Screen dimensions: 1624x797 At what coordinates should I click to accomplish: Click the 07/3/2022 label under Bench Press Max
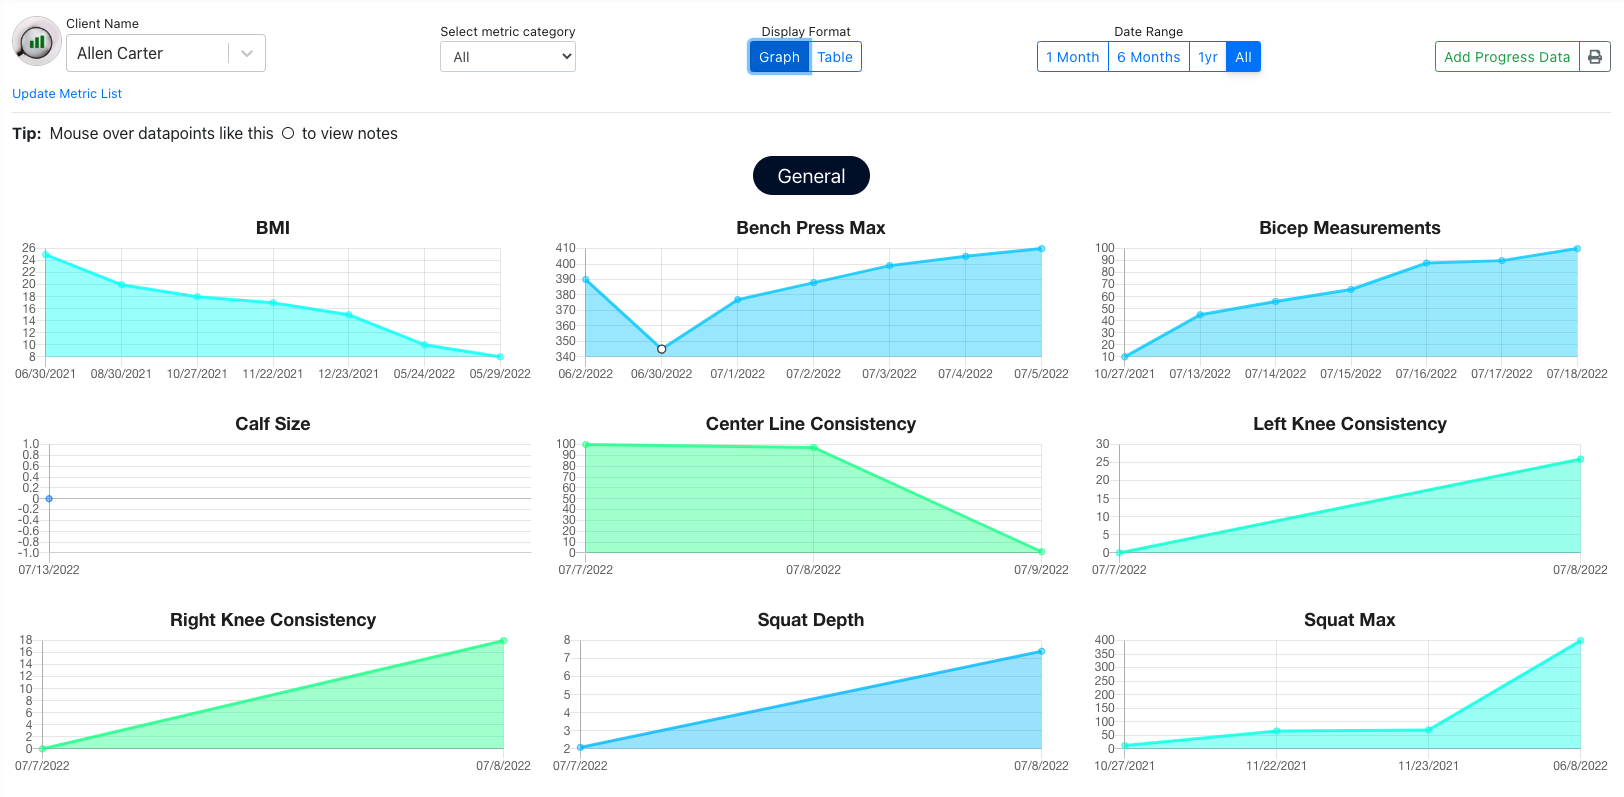tap(890, 374)
